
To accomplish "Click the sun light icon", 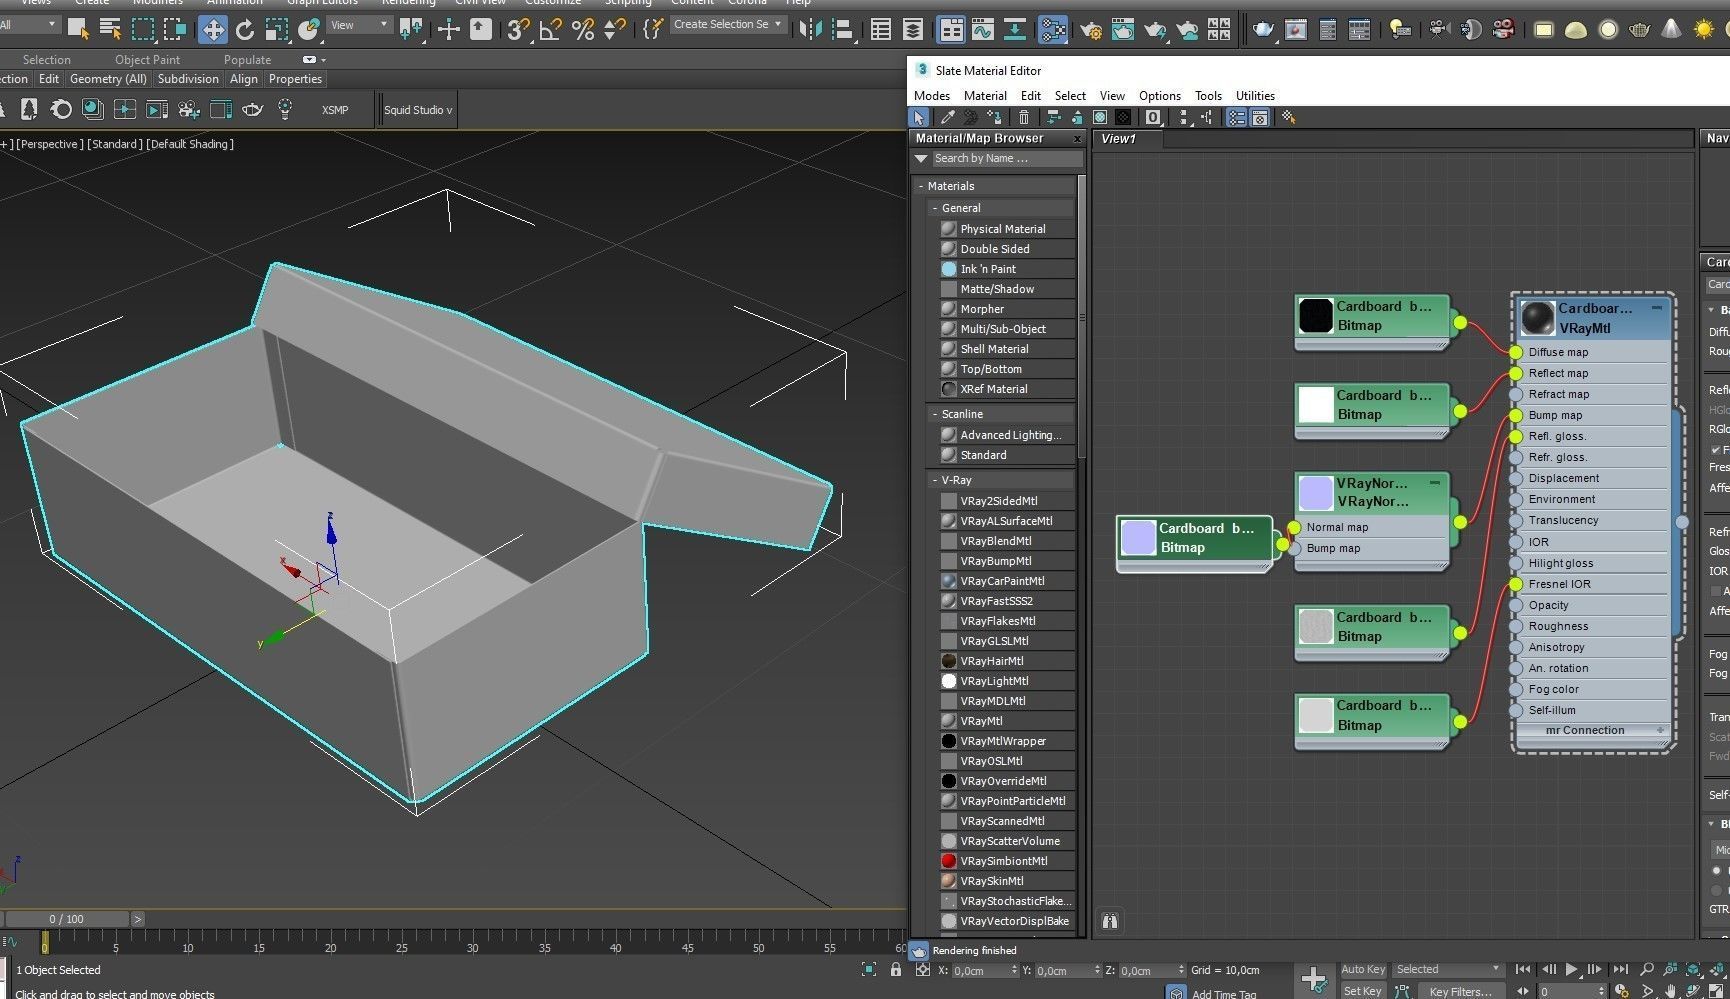I will [1704, 30].
